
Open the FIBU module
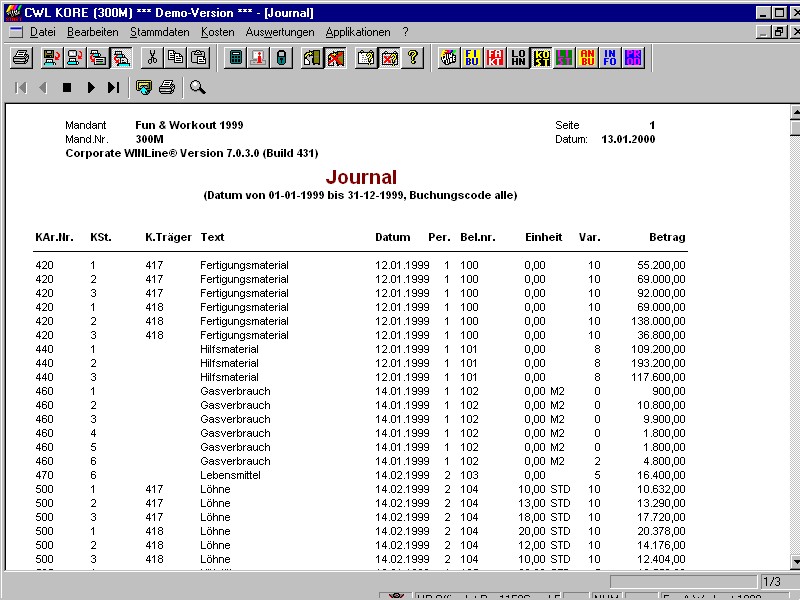click(x=472, y=58)
